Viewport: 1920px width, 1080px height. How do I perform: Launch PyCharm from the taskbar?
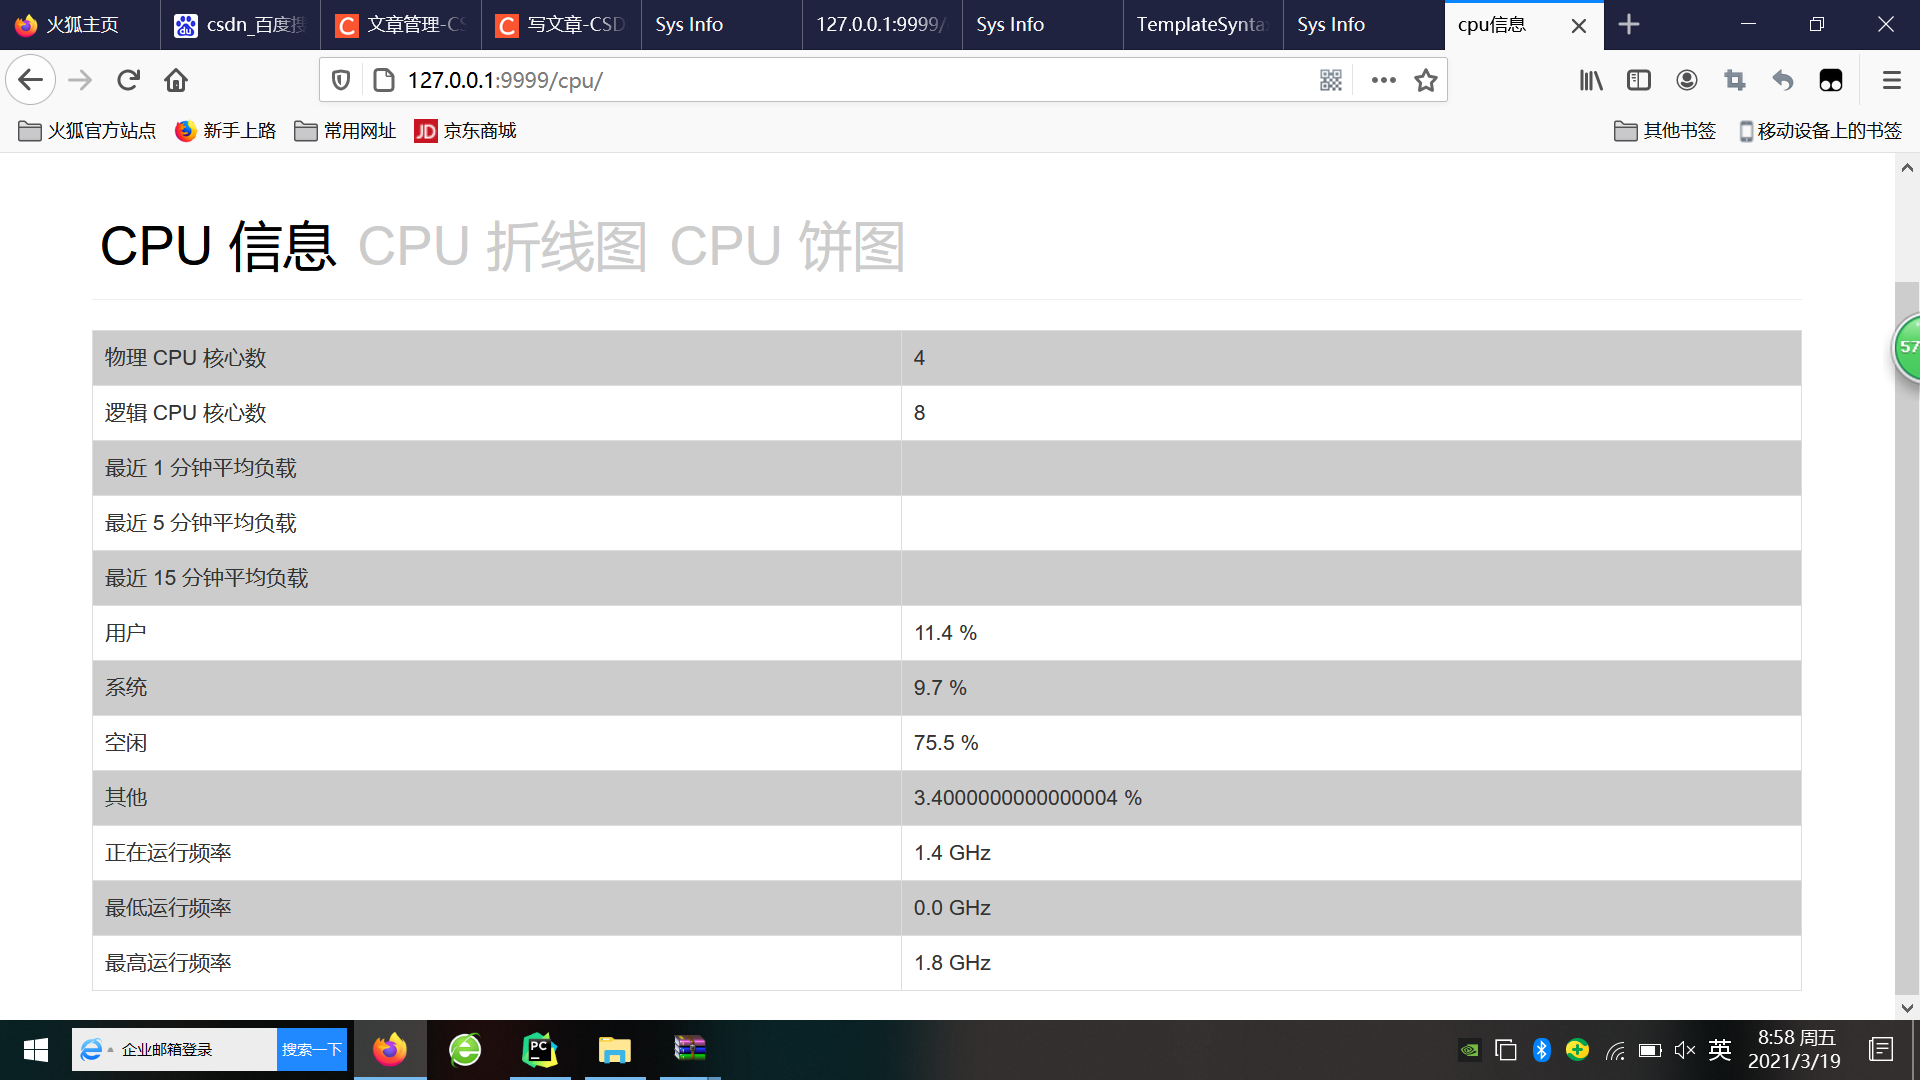tap(540, 1049)
